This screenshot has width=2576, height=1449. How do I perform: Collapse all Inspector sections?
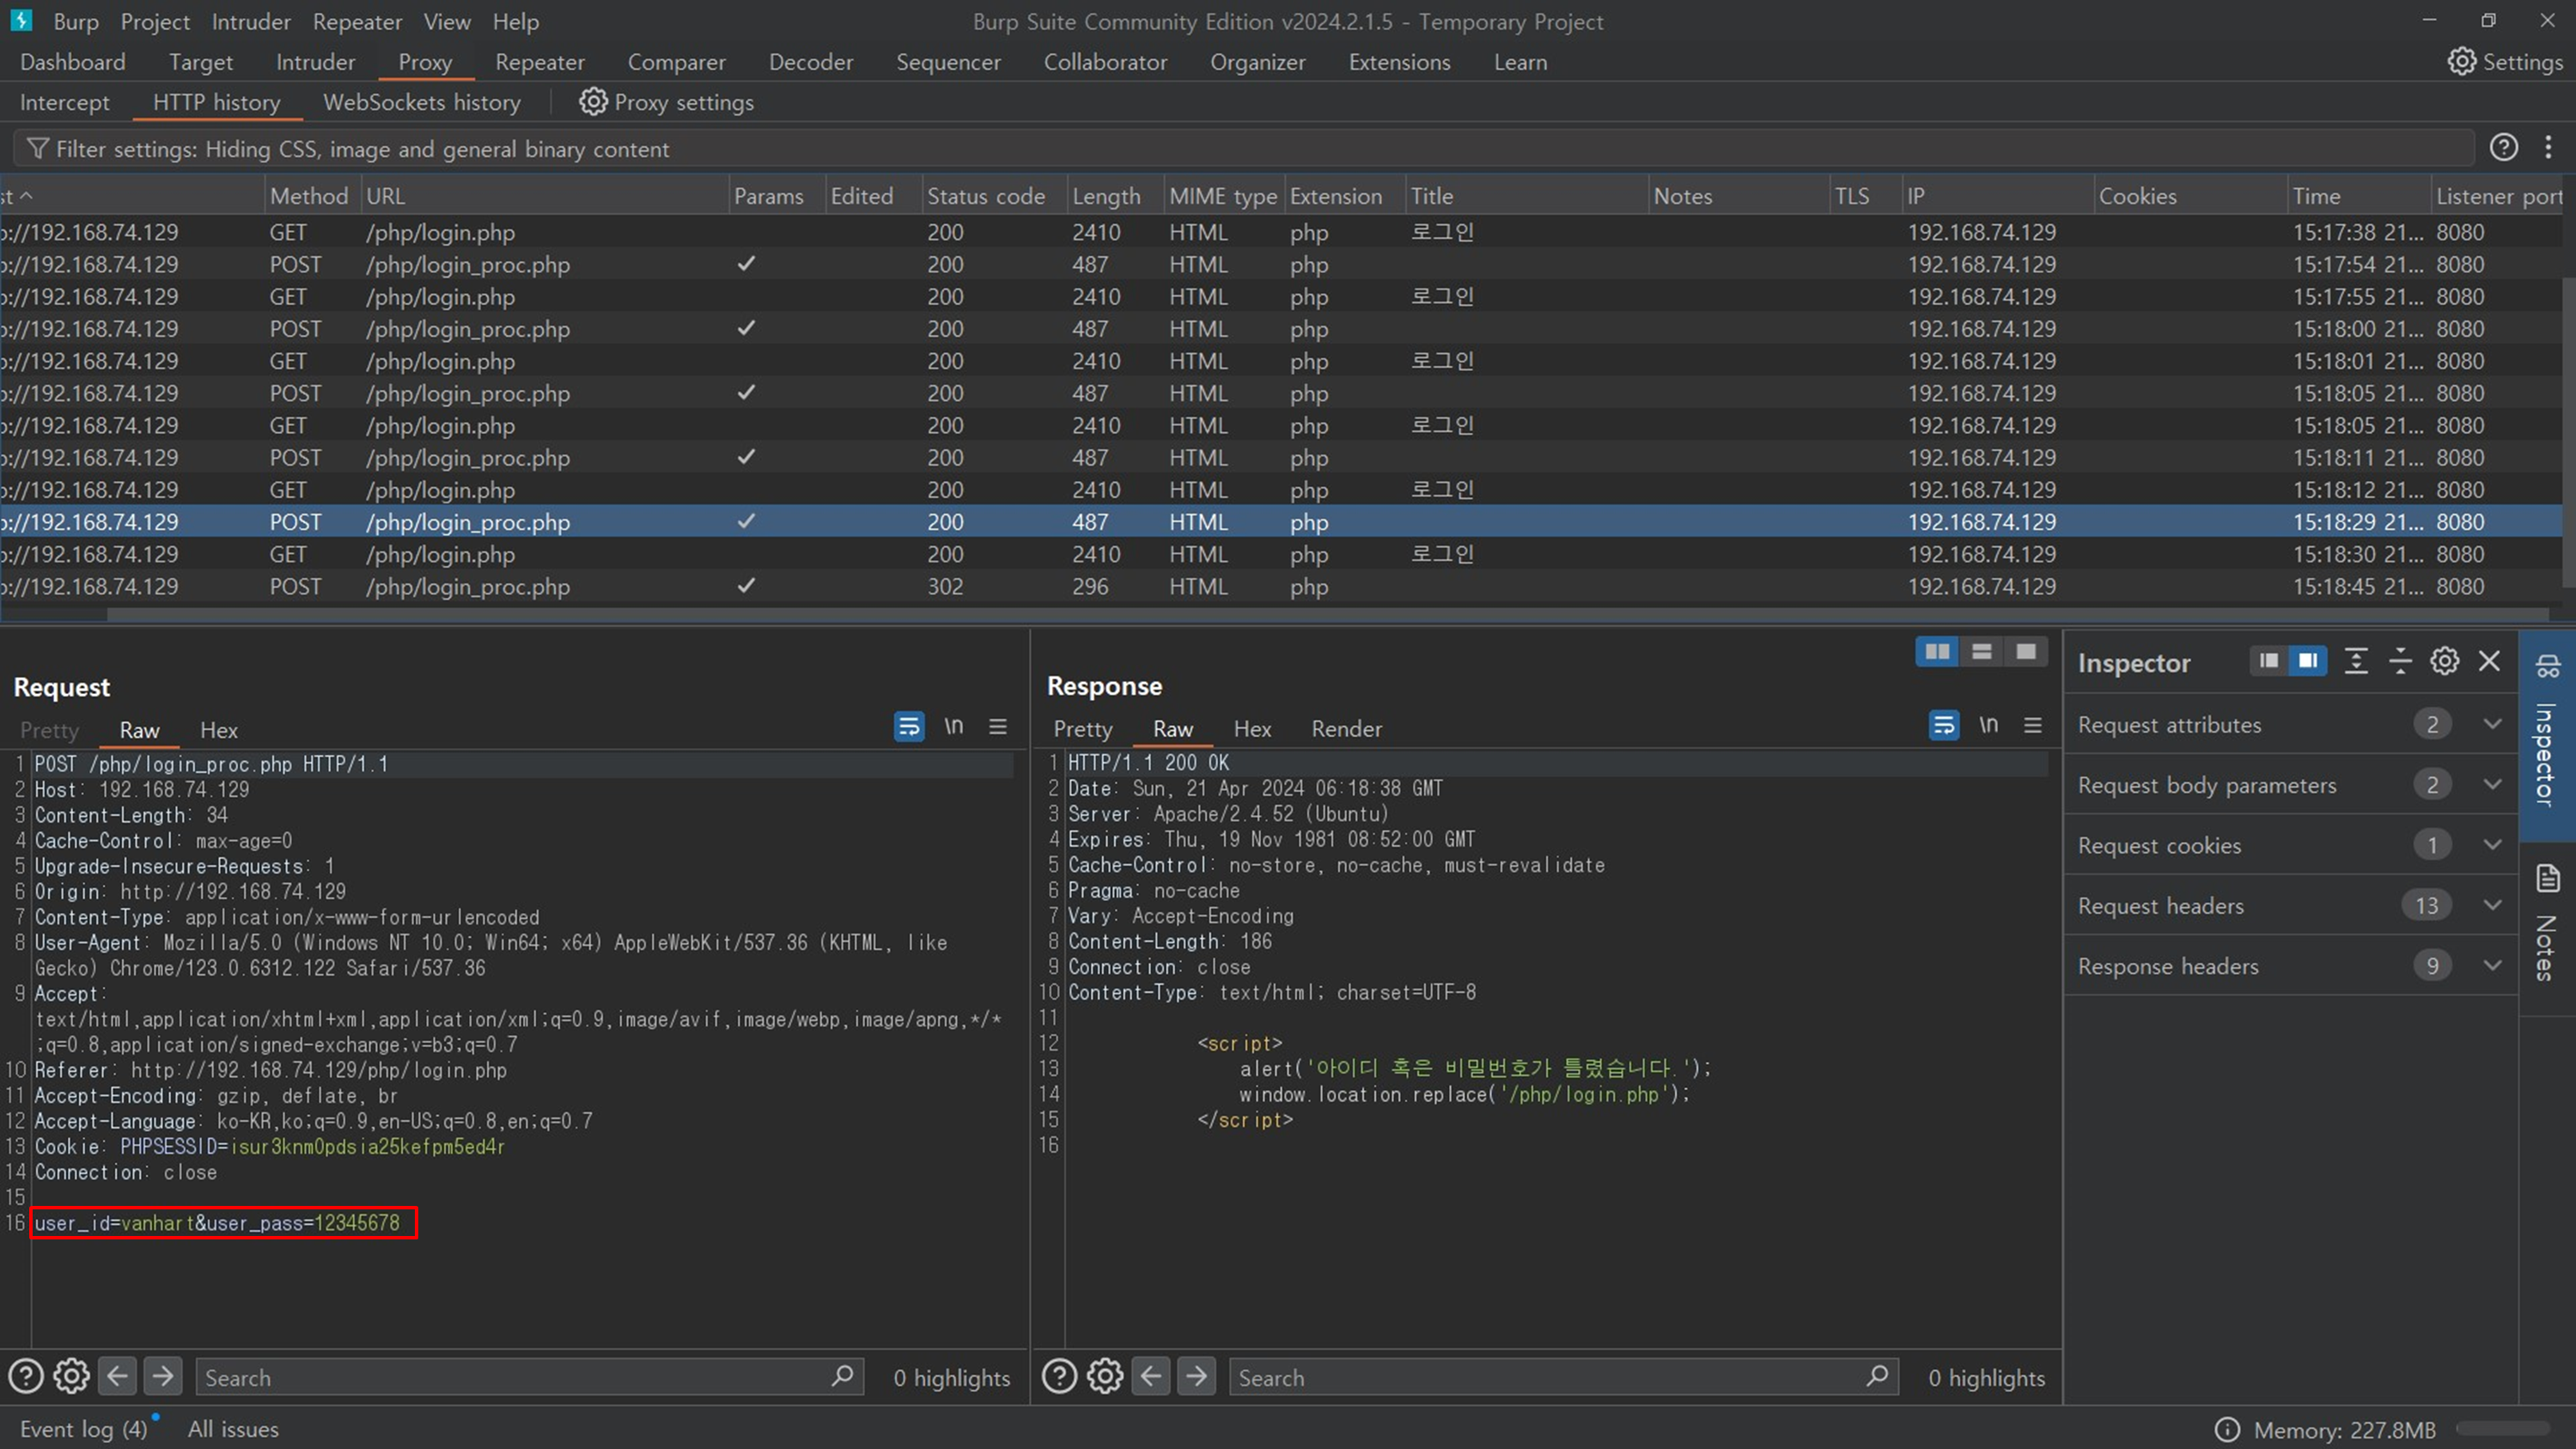coord(2400,661)
